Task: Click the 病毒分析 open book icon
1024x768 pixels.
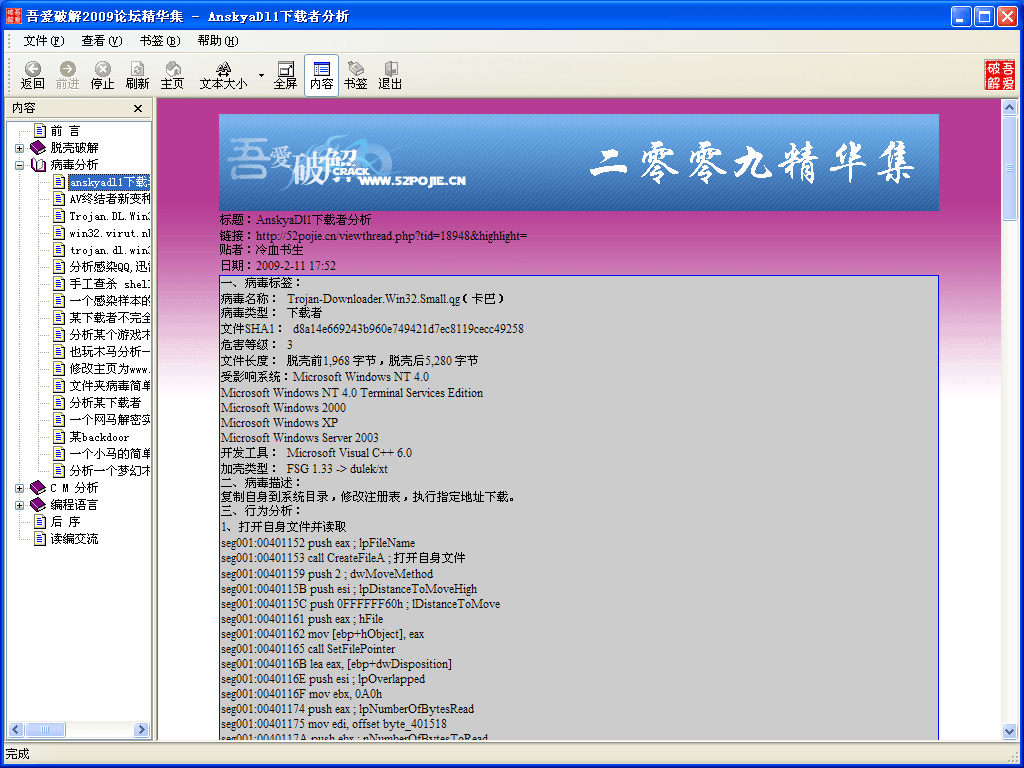Action: [x=38, y=165]
